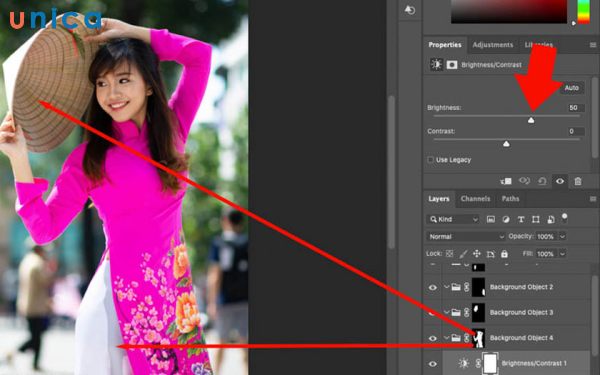Click folder icon of Background Object 4
Viewport: 600px width, 375px height.
coord(456,338)
